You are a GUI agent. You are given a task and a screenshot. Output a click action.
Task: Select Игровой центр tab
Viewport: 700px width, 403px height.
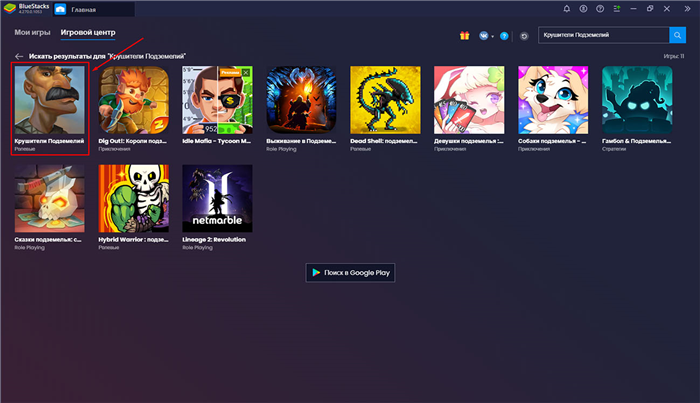88,32
